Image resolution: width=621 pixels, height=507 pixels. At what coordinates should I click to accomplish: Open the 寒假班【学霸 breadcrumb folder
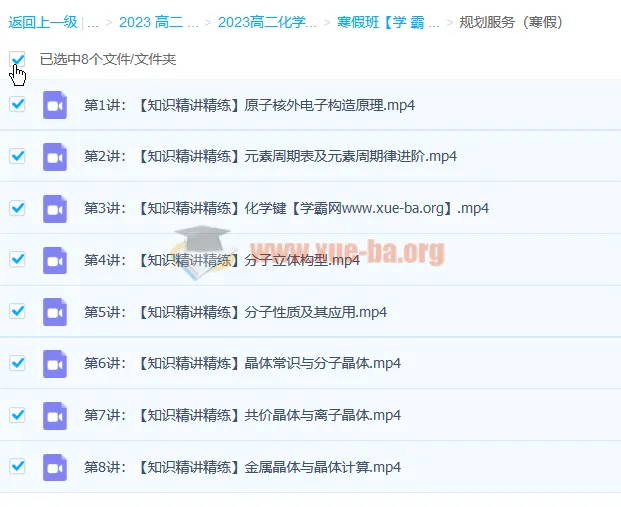387,22
